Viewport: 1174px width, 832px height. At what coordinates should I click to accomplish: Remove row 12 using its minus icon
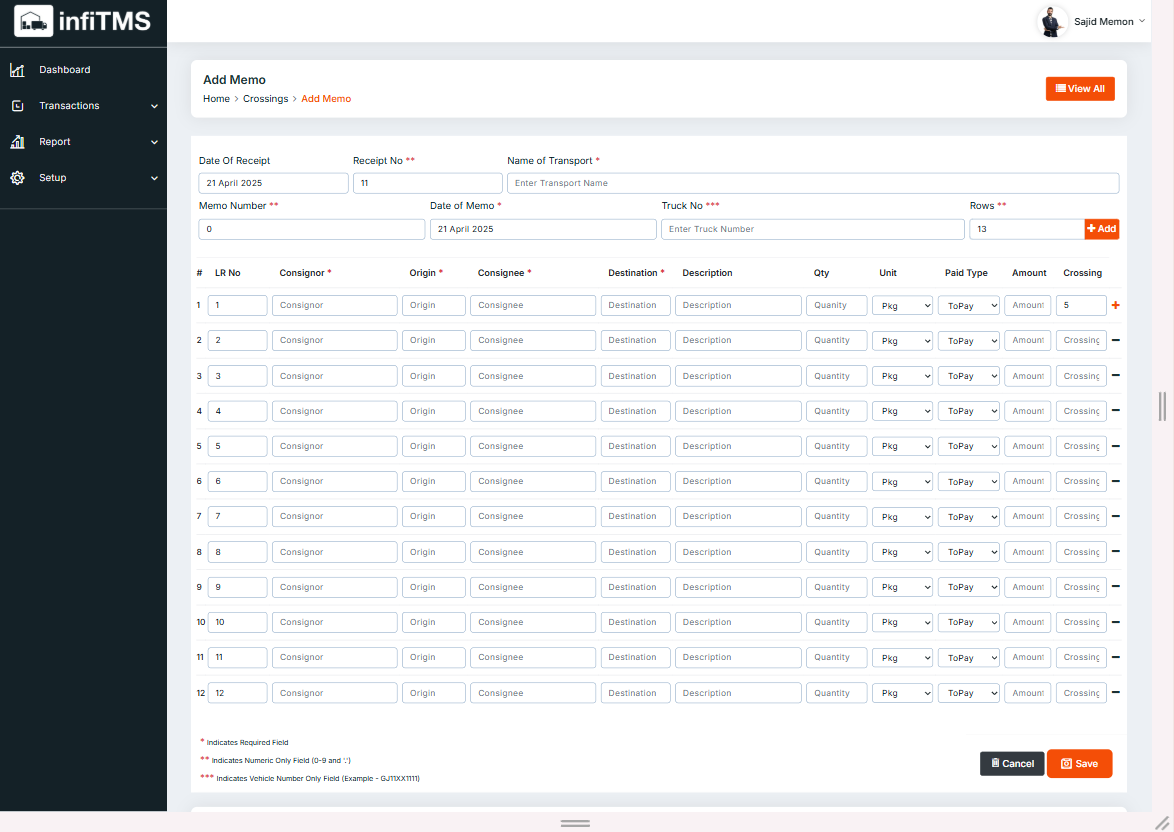[1115, 692]
